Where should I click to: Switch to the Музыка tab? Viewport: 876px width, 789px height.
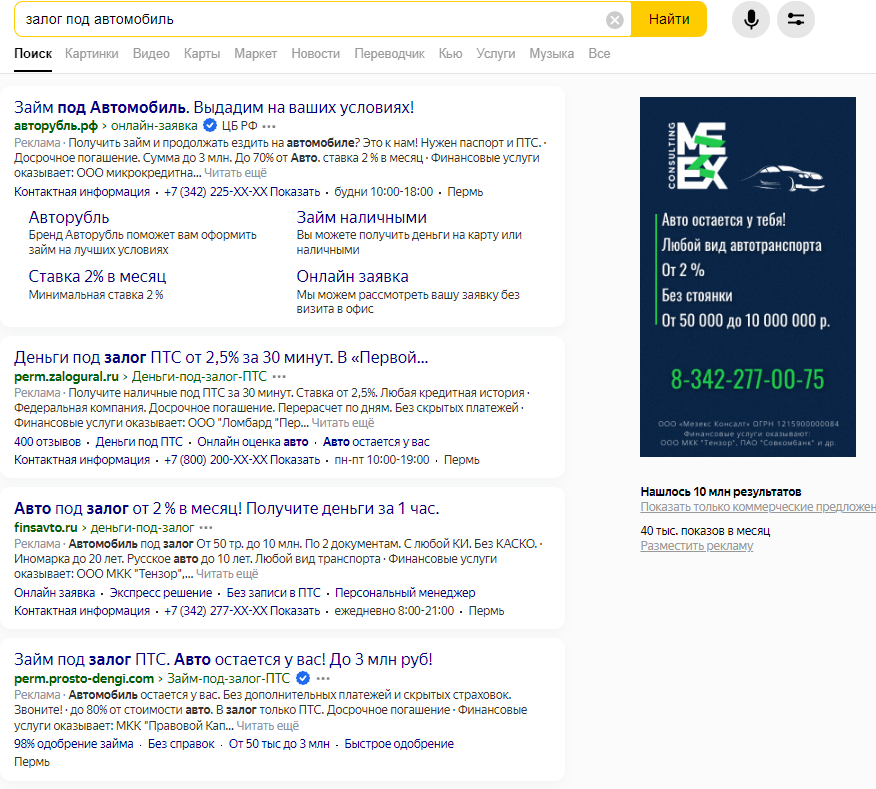pos(551,54)
